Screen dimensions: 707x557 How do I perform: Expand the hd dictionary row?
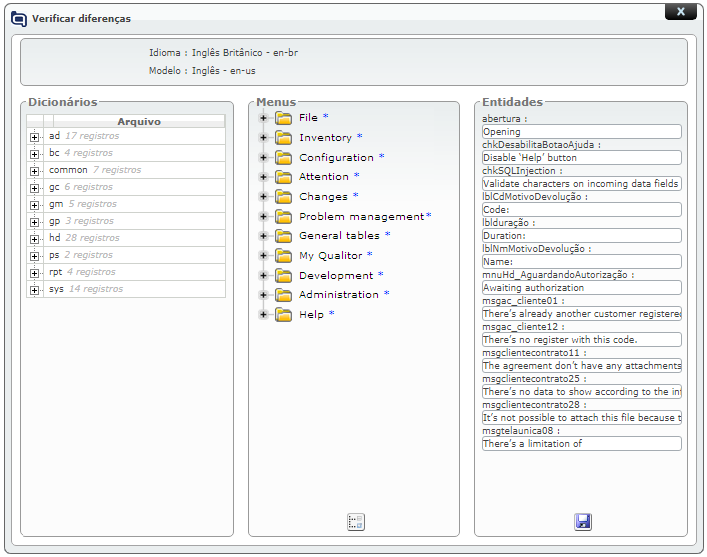point(34,239)
